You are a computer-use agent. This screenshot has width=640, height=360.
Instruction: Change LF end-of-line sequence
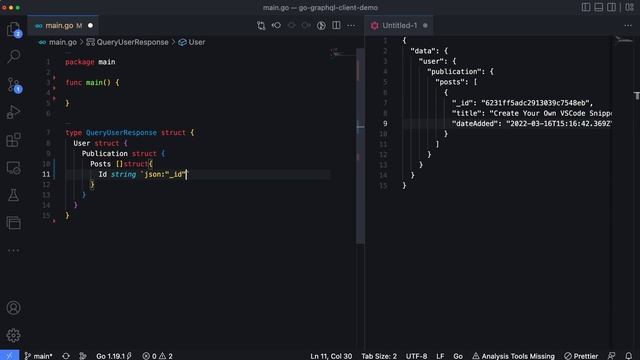[x=440, y=356]
